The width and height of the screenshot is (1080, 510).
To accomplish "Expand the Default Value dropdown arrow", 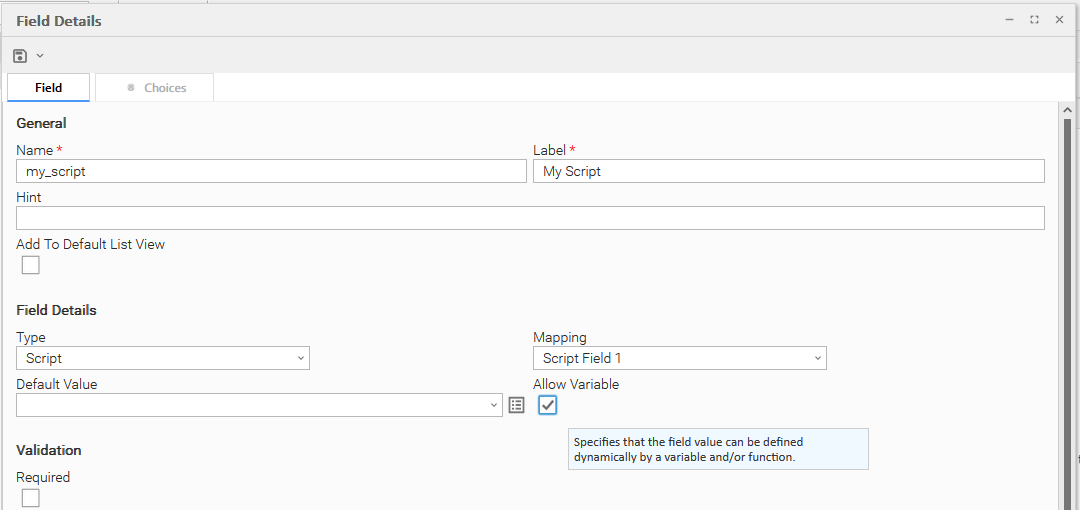I will (494, 405).
